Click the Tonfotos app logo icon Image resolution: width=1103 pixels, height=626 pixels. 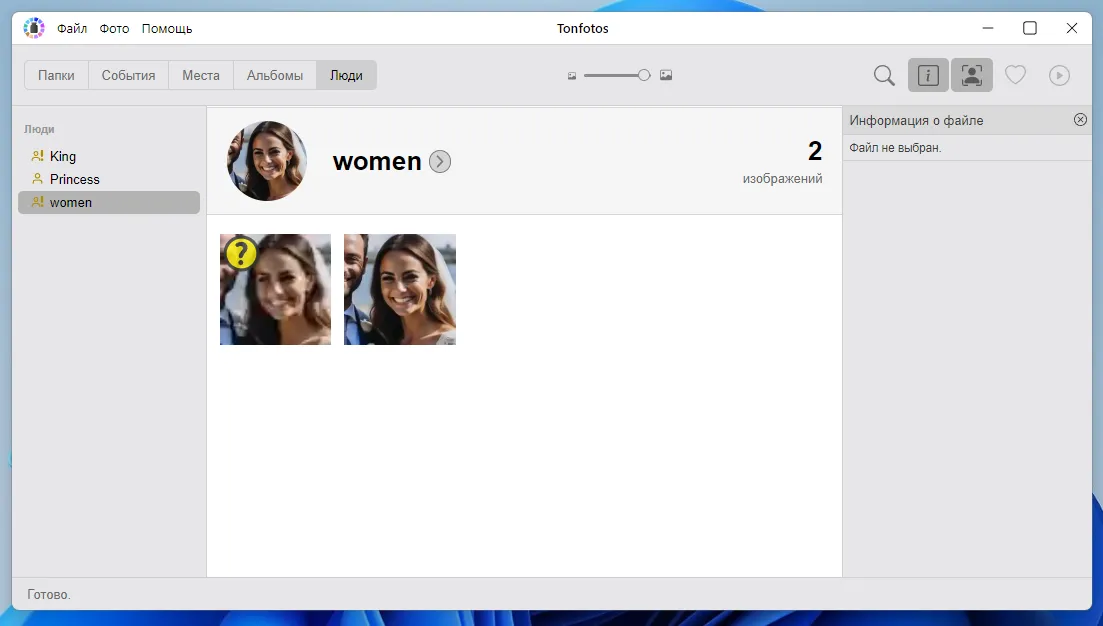(34, 28)
